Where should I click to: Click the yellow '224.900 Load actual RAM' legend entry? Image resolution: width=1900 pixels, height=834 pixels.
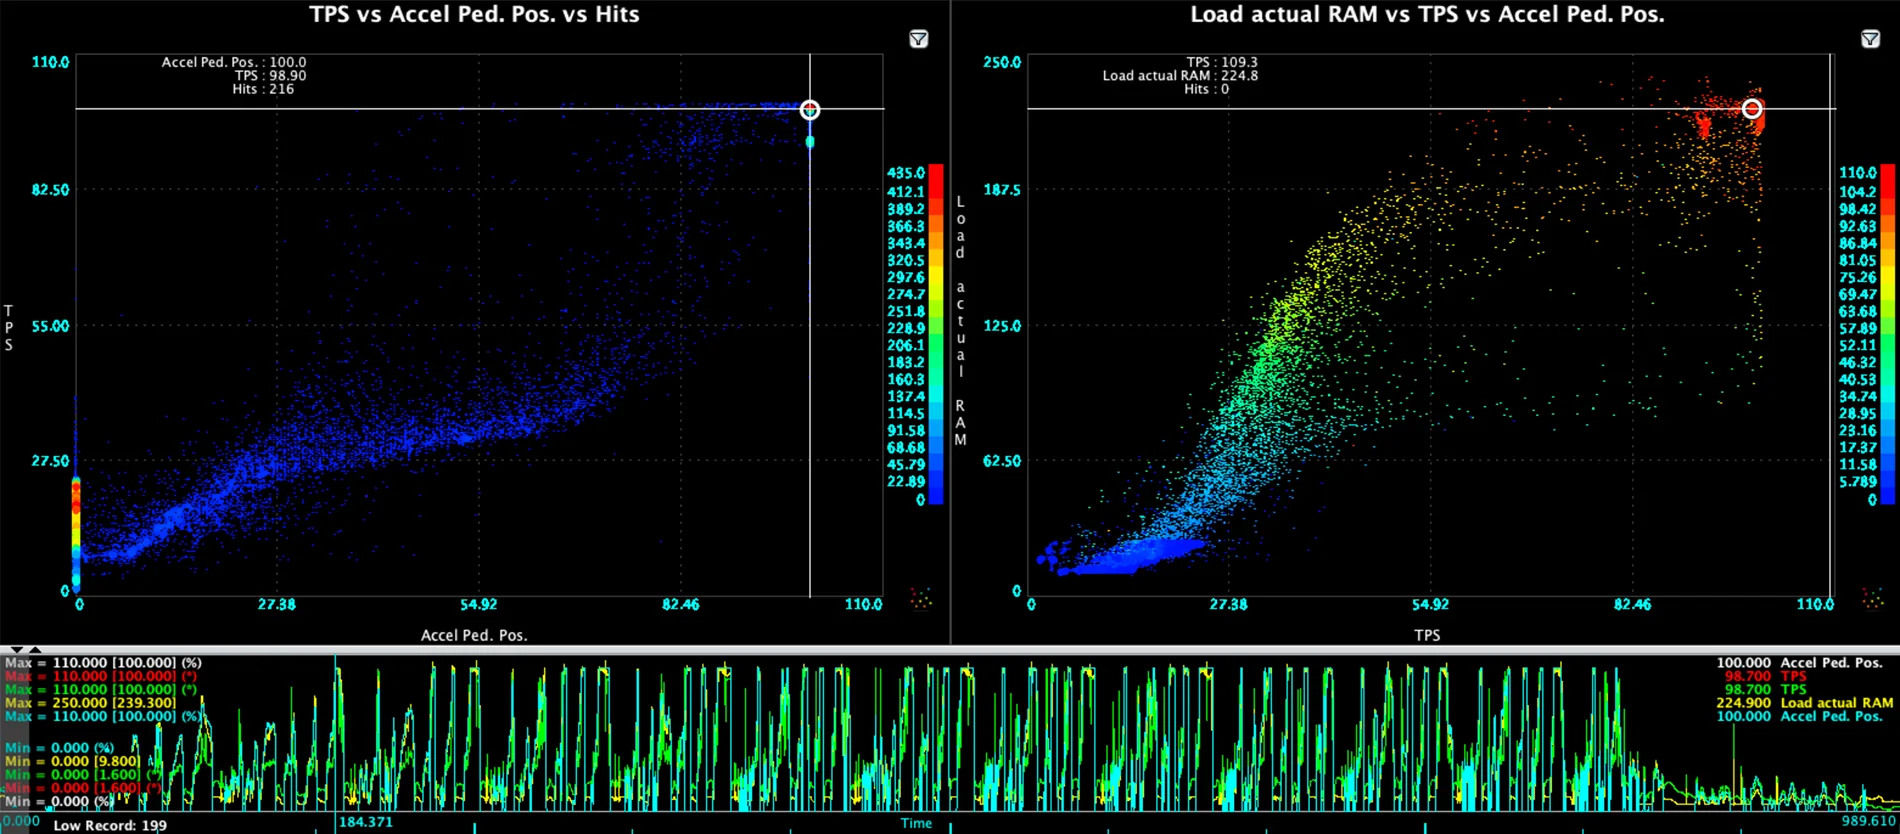1805,703
